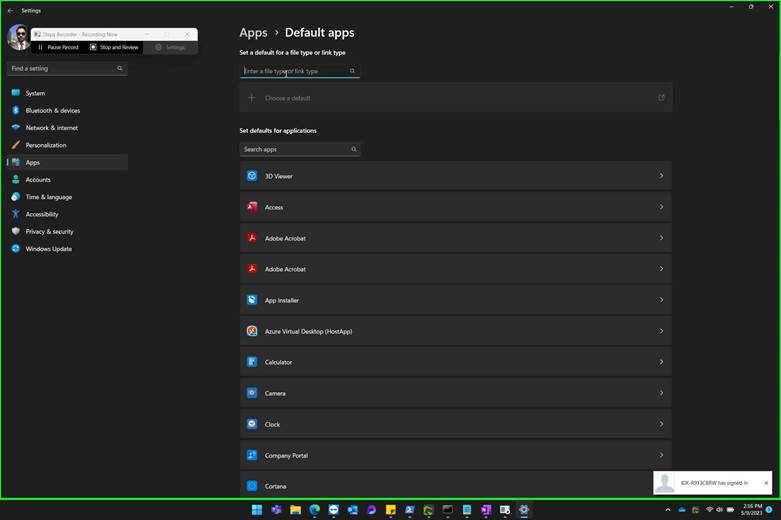Click the Cortana app icon
Image resolution: width=781 pixels, height=520 pixels.
252,486
